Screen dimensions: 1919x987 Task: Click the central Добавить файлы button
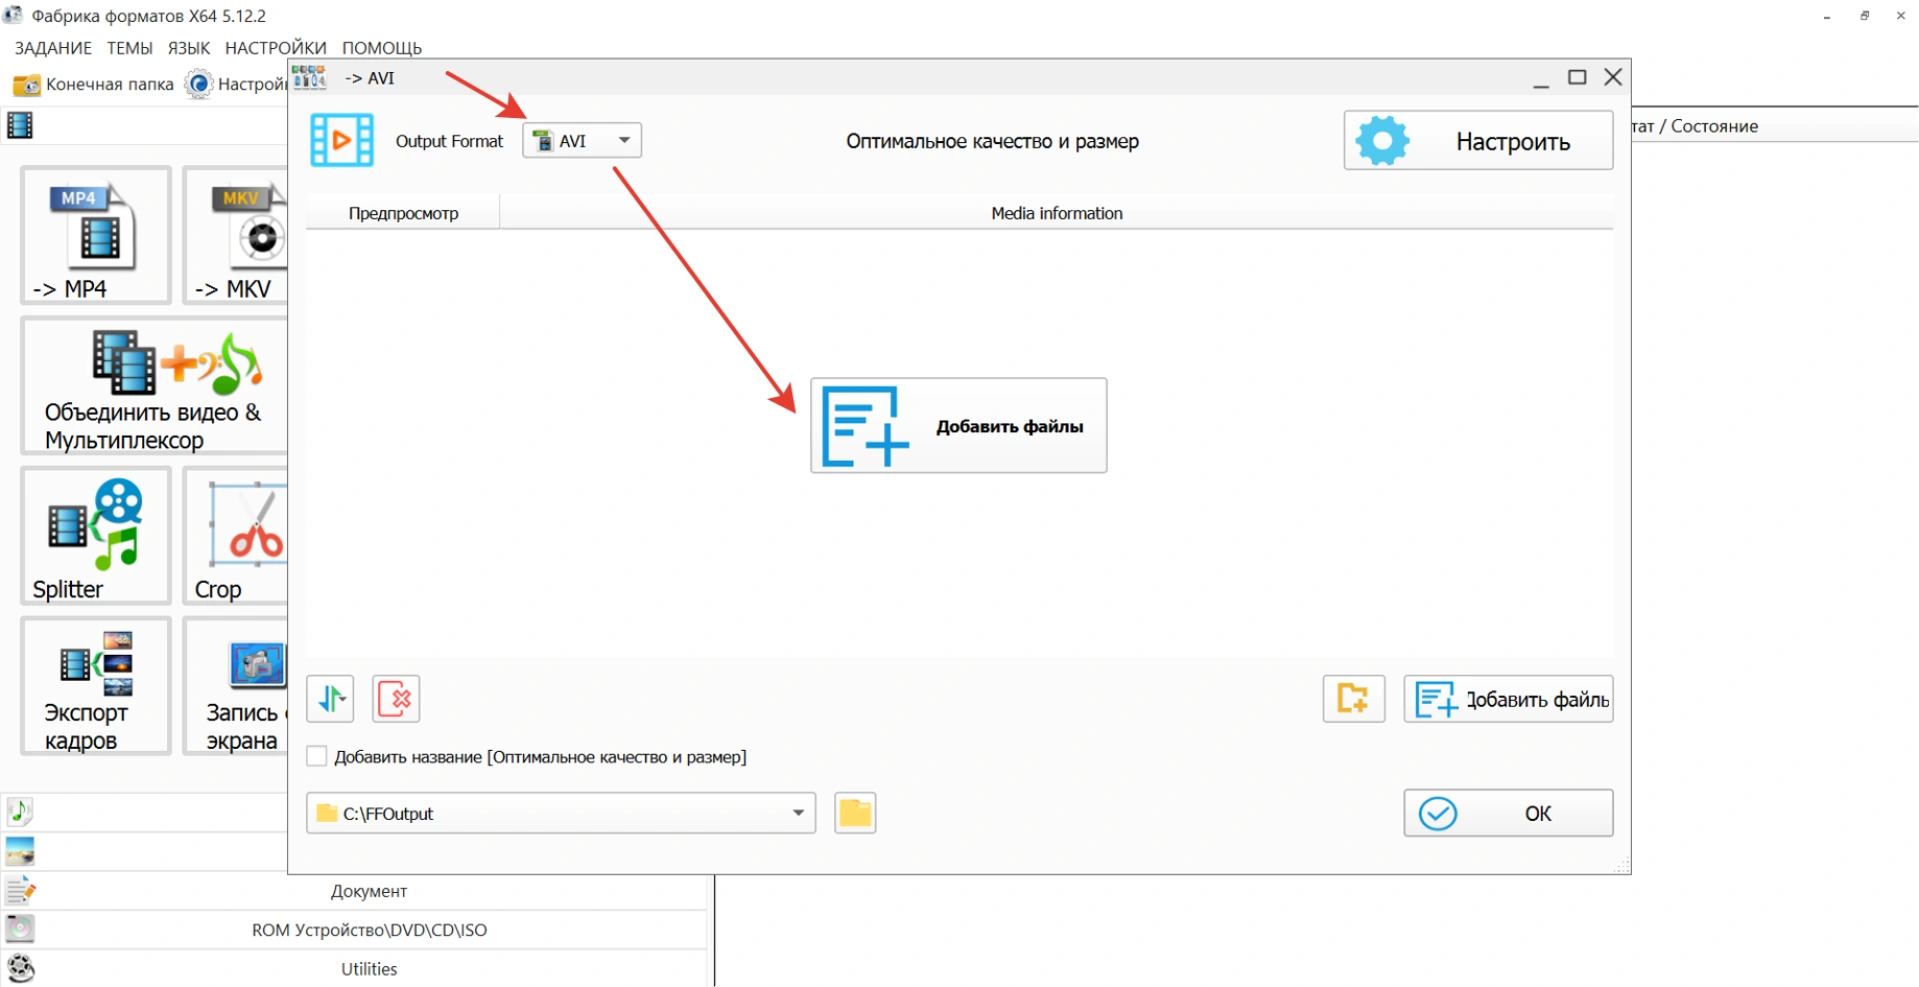(x=958, y=426)
